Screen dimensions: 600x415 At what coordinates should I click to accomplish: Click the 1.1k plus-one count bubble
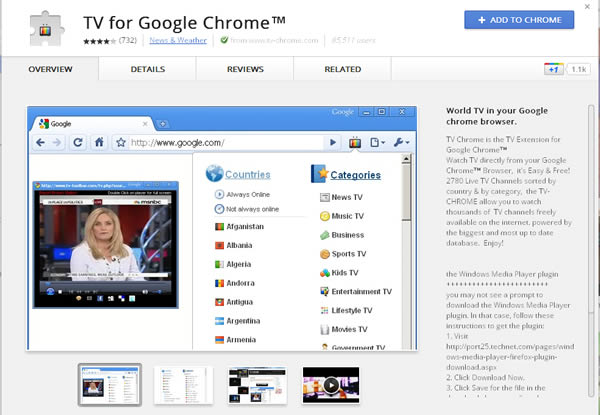tap(579, 69)
